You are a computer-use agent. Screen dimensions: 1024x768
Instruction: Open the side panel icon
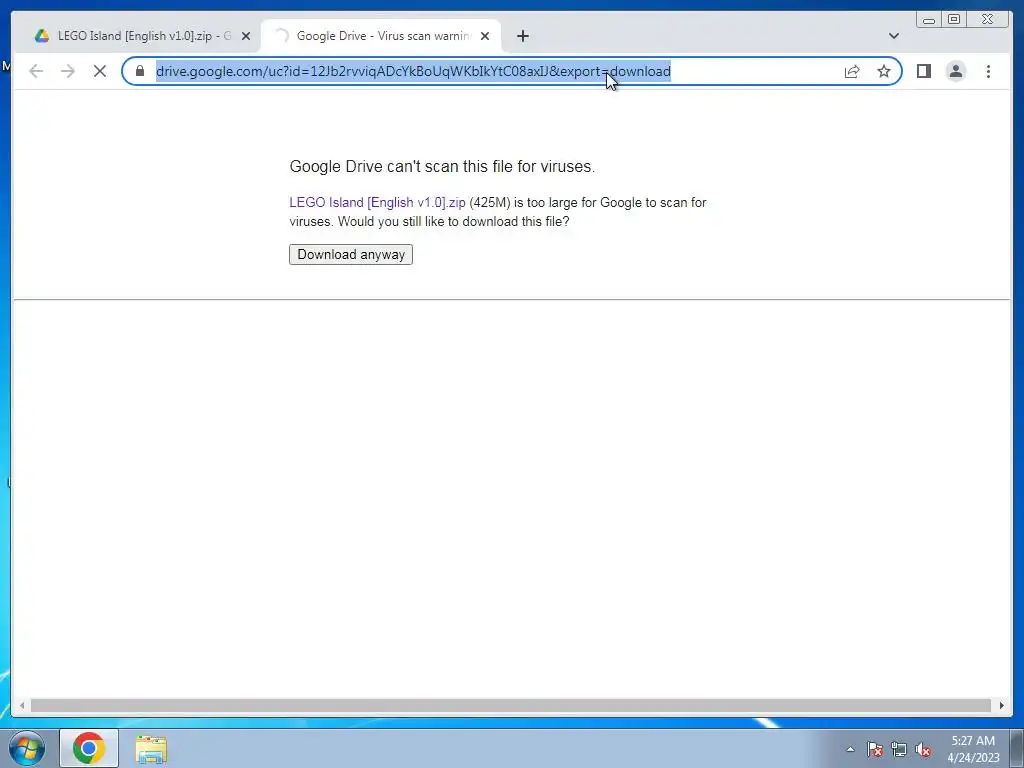pyautogui.click(x=923, y=71)
